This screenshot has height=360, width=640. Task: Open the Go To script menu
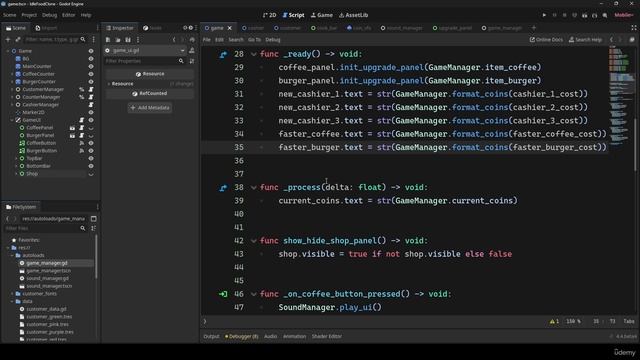(254, 40)
